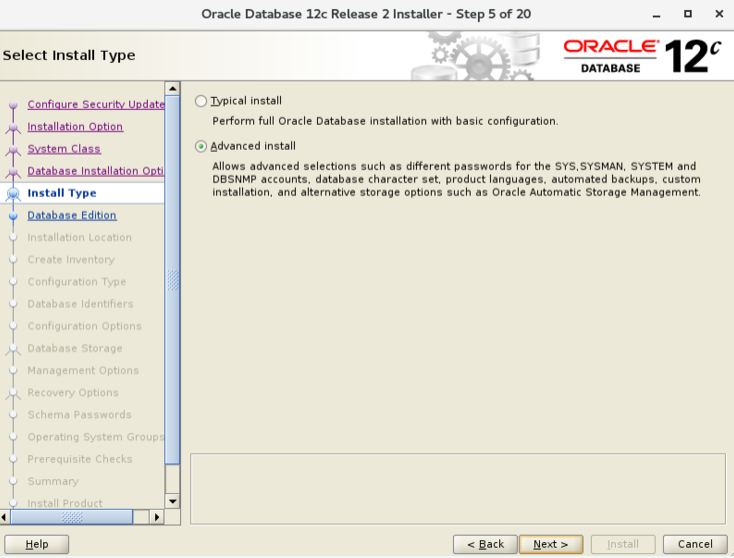
Task: Click the Database Identifiers step text
Action: coord(80,304)
